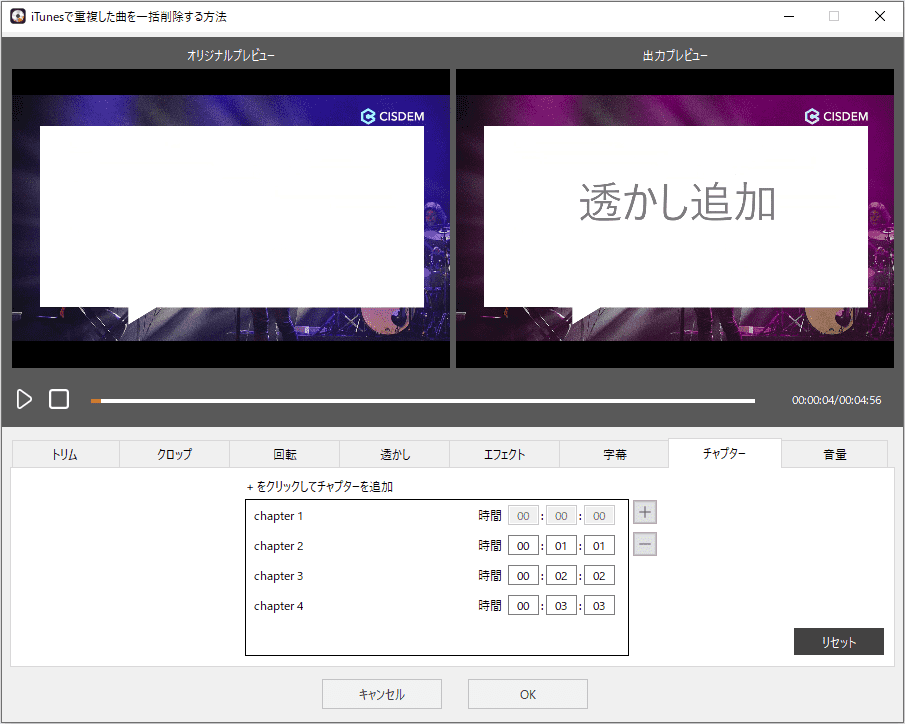The width and height of the screenshot is (905, 724).
Task: Open the クロップ tab
Action: coord(174,454)
